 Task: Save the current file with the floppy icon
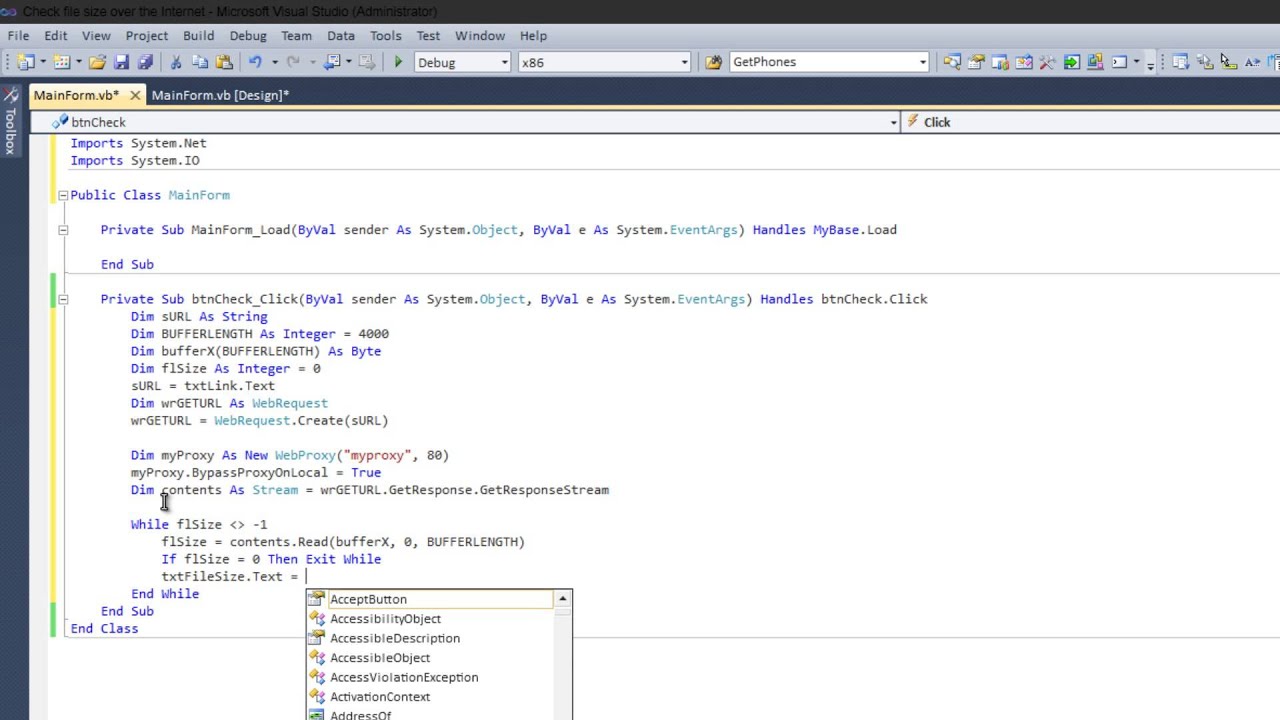(122, 62)
